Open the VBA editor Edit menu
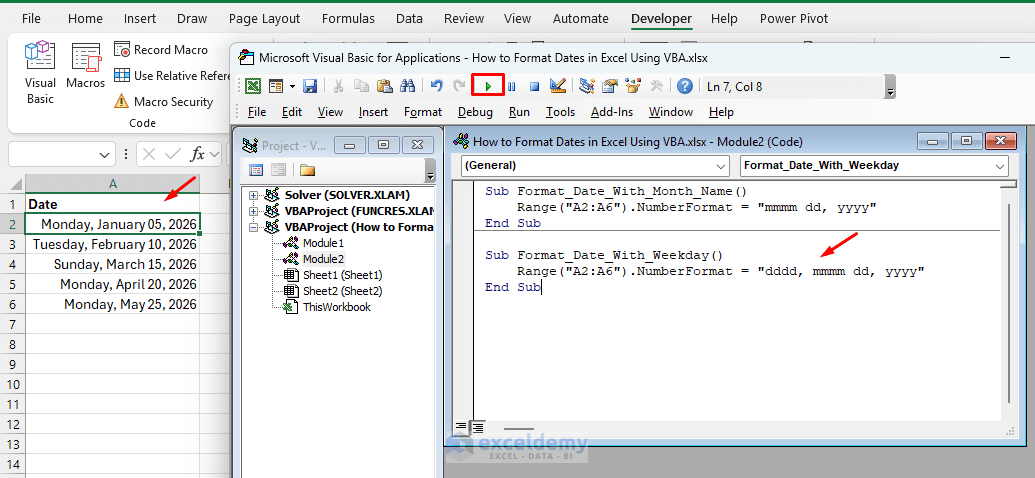Image resolution: width=1035 pixels, height=478 pixels. (x=292, y=112)
